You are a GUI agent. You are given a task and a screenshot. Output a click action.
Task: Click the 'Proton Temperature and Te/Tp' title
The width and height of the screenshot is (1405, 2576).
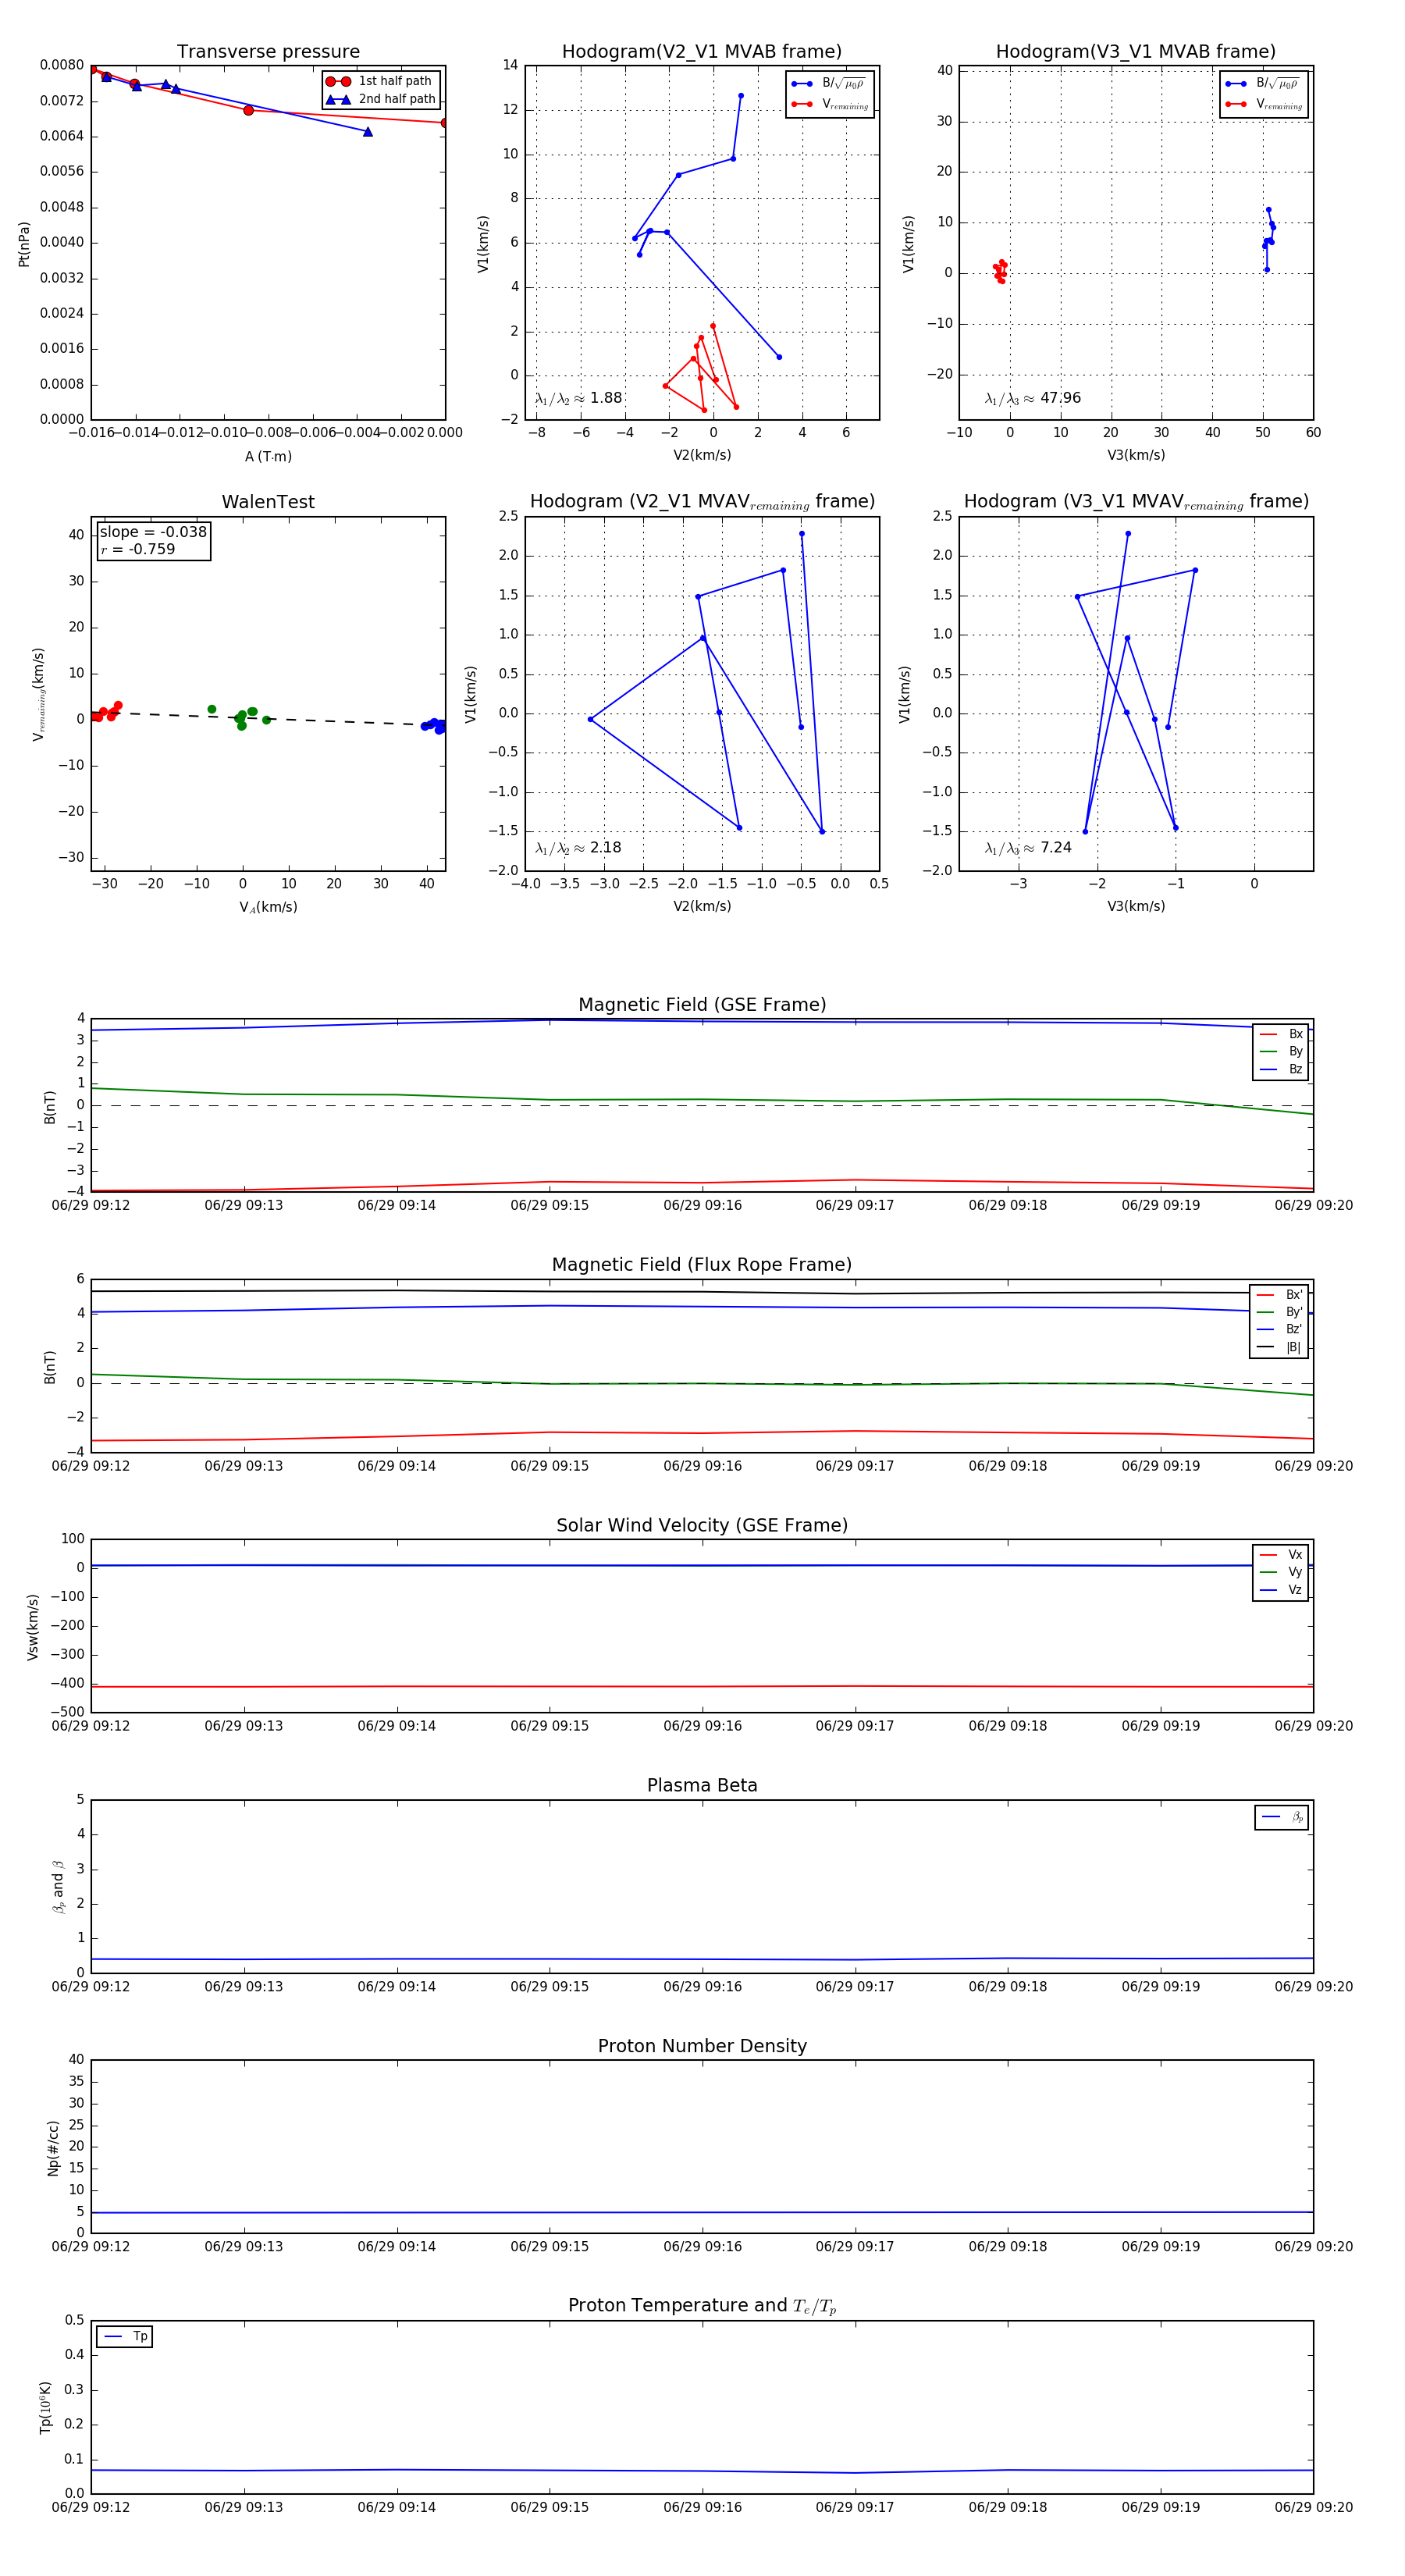(702, 2306)
